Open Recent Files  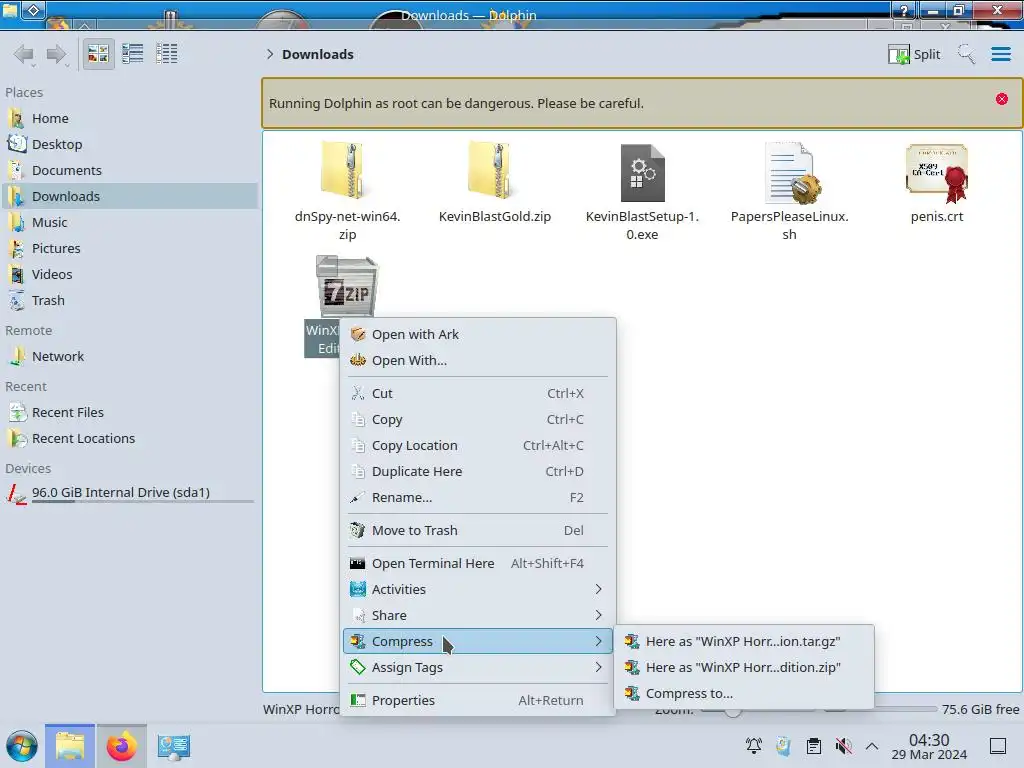[x=129, y=413]
